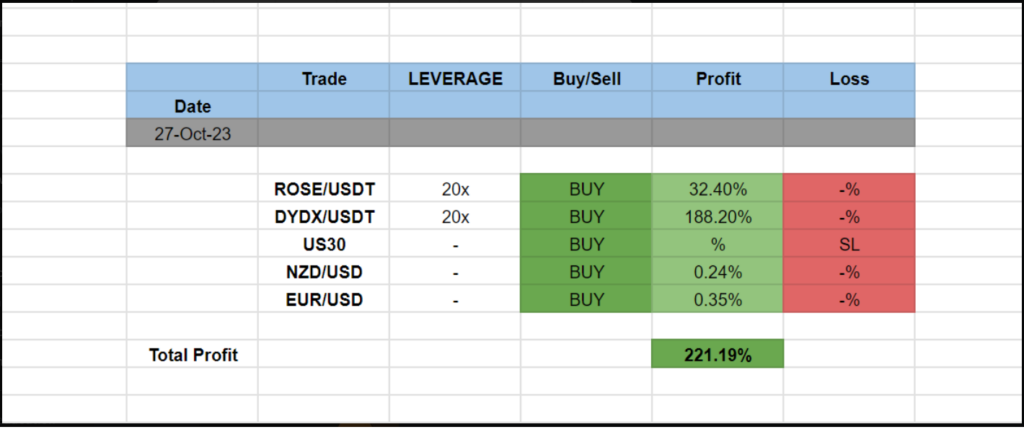Viewport: 1024px width, 432px height.
Task: Click the DYDX/USDT trade cell
Action: coord(323,216)
